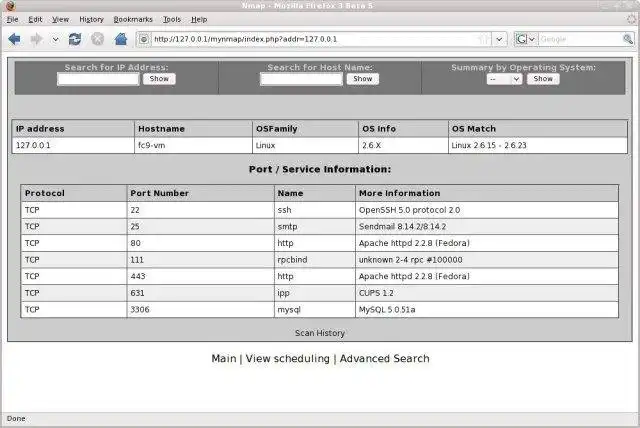Open the Advanced Search link
The width and height of the screenshot is (640, 428).
click(x=384, y=358)
